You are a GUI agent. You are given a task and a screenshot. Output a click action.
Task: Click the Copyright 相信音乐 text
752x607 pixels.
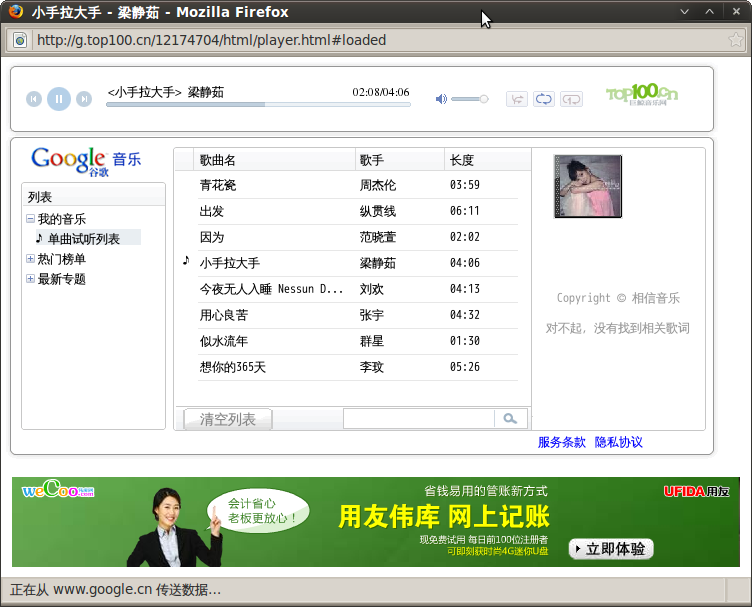click(618, 298)
